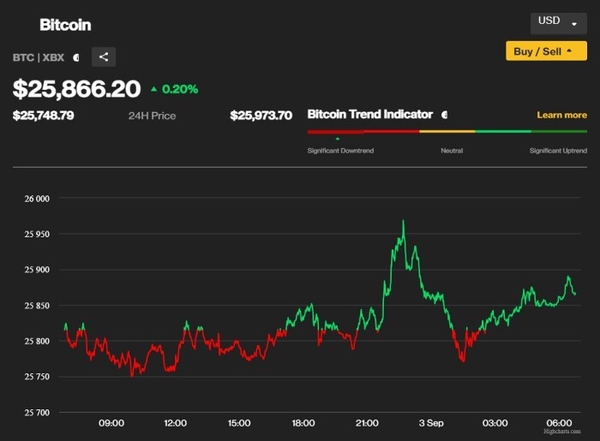Viewport: 600px width, 441px height.
Task: Click the 25 700 y-axis label
Action: pyautogui.click(x=37, y=412)
